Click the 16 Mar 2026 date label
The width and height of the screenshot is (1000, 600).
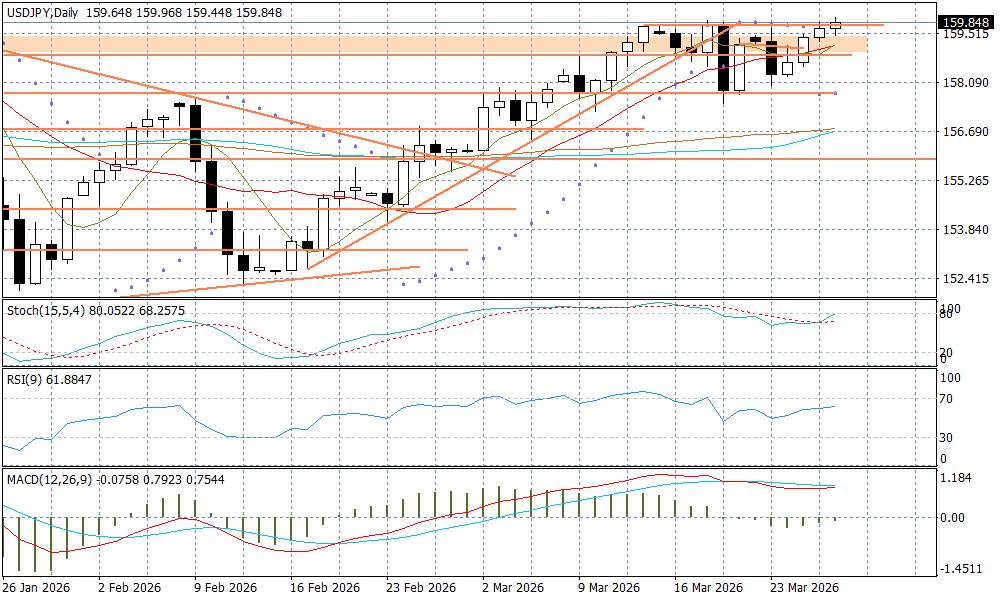[708, 587]
